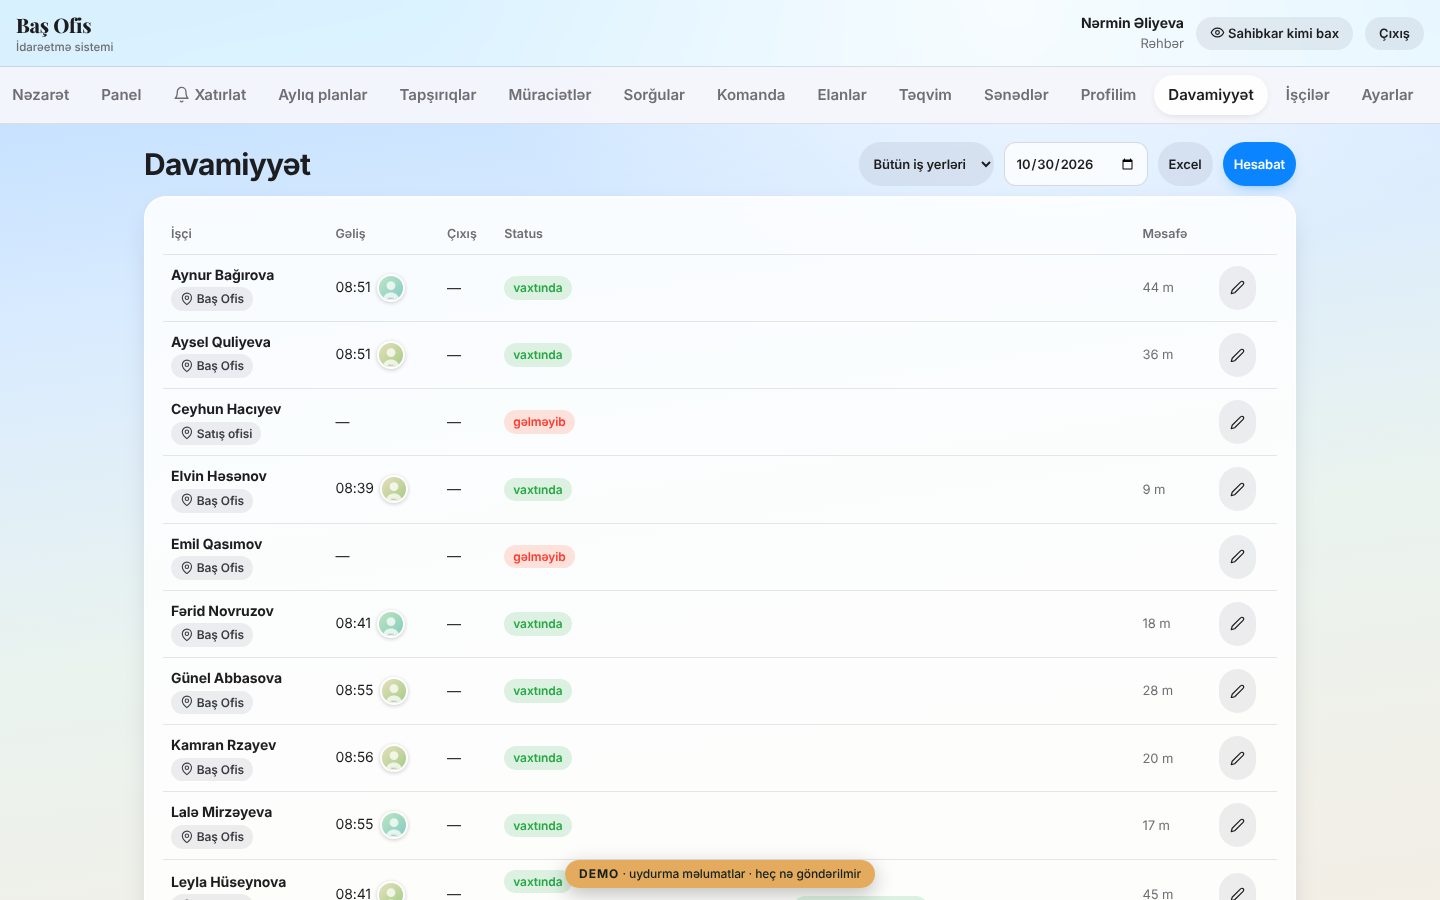View Aynur Bağırova's check-in photo

coord(391,288)
